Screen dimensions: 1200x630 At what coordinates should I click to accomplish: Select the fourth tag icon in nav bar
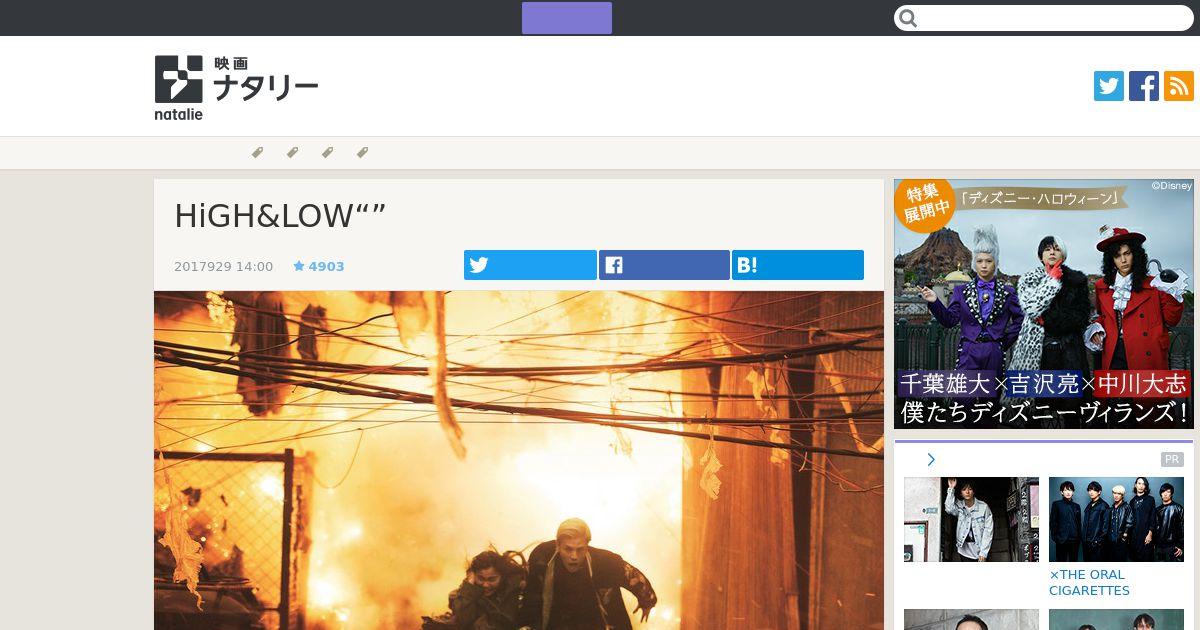point(362,153)
